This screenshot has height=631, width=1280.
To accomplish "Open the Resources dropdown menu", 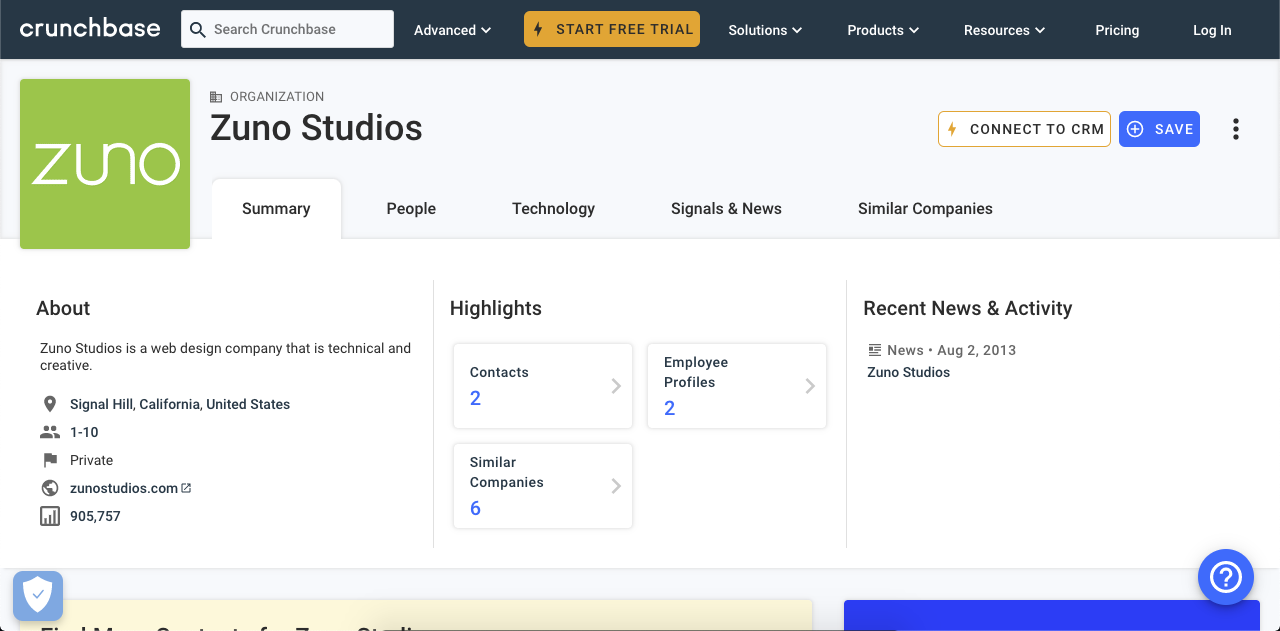I will [1004, 30].
